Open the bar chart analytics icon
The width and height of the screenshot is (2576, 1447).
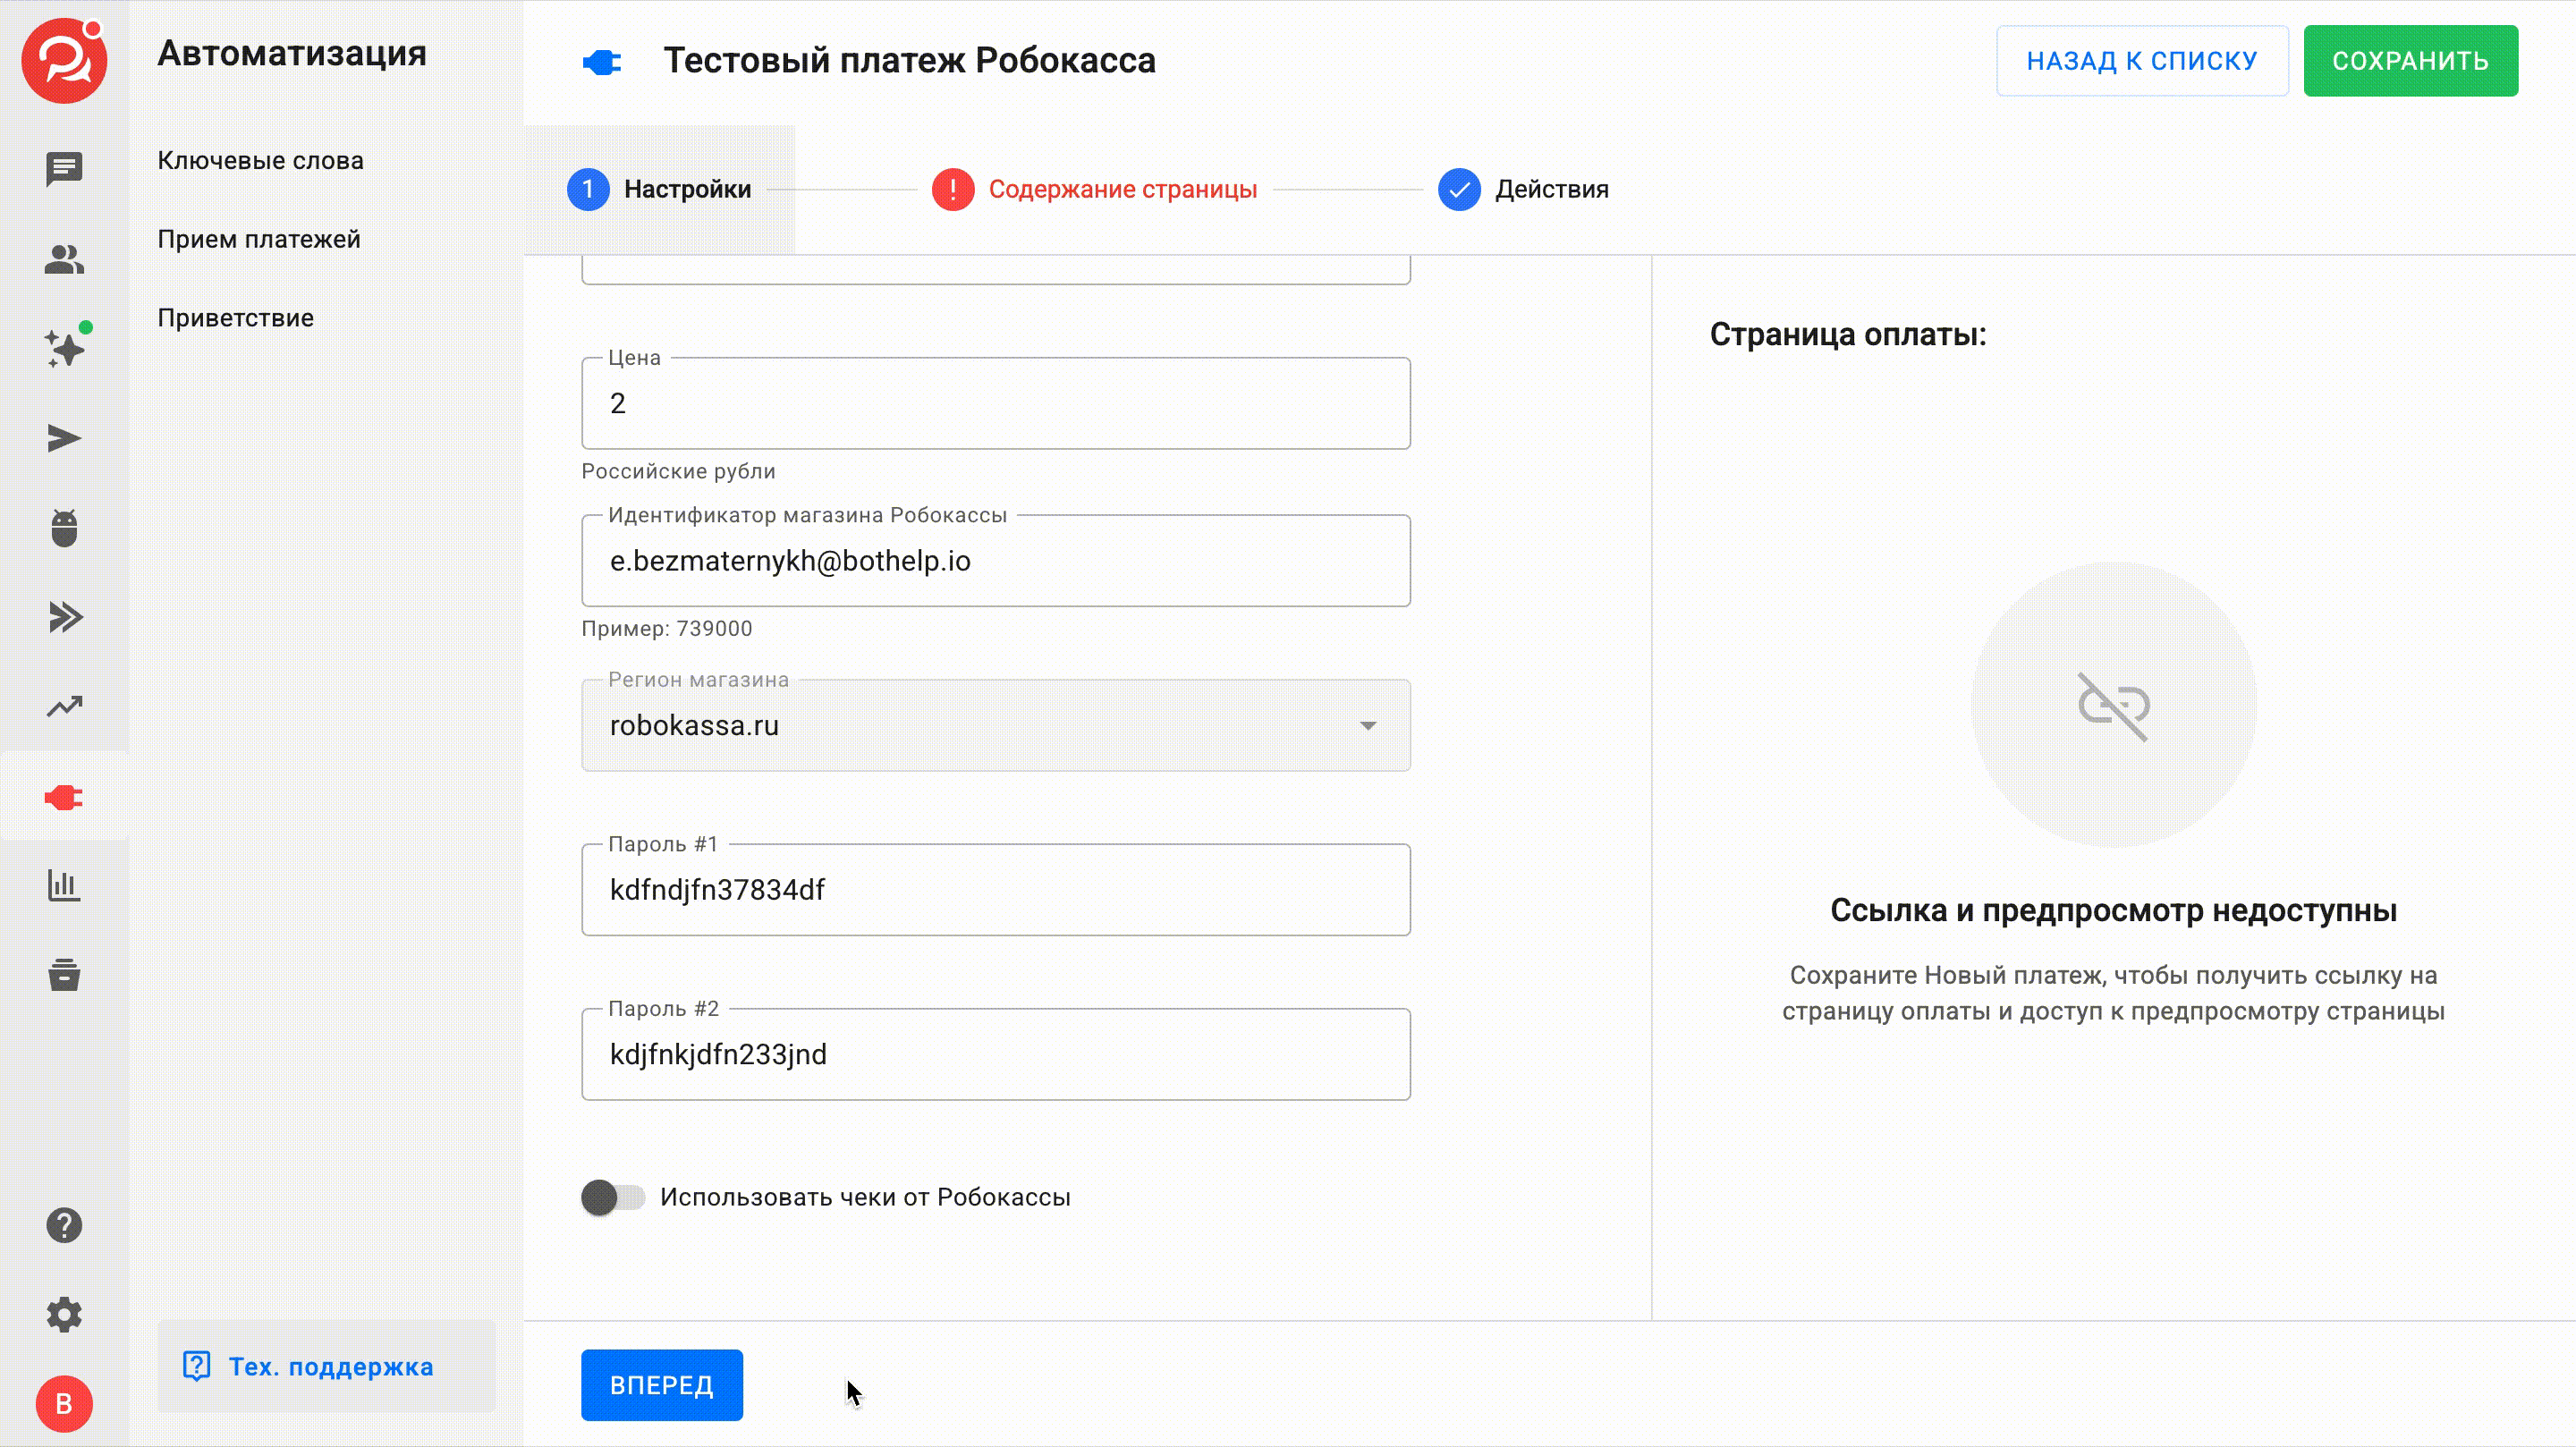click(x=64, y=885)
